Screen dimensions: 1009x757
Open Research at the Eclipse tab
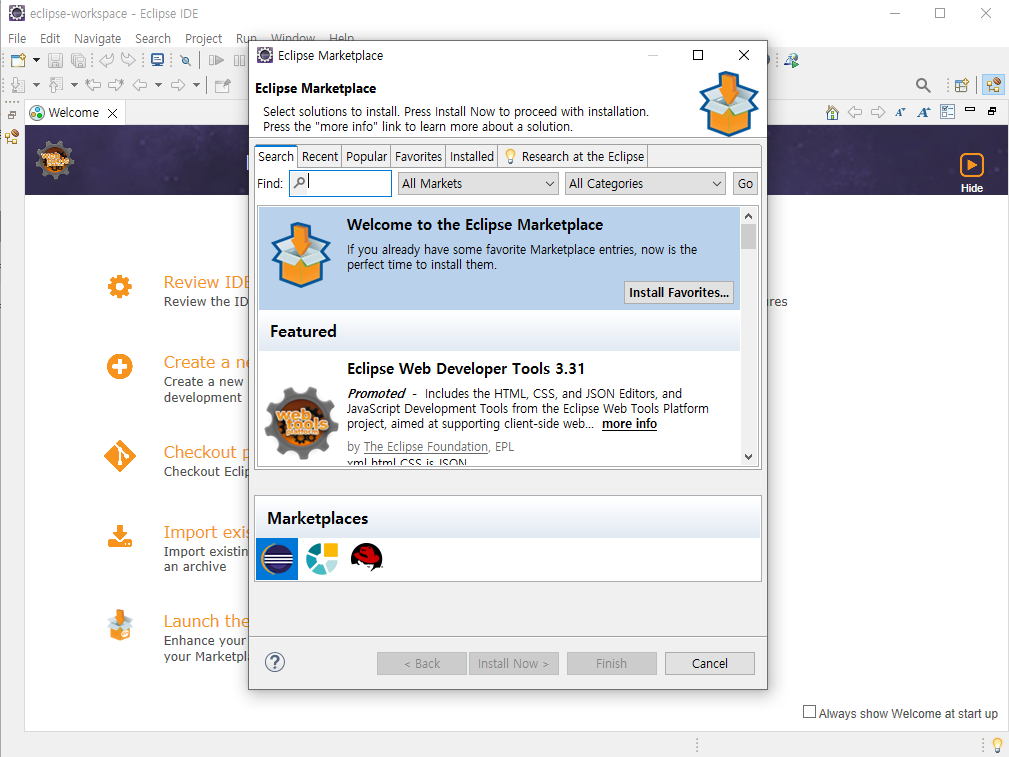pyautogui.click(x=573, y=157)
